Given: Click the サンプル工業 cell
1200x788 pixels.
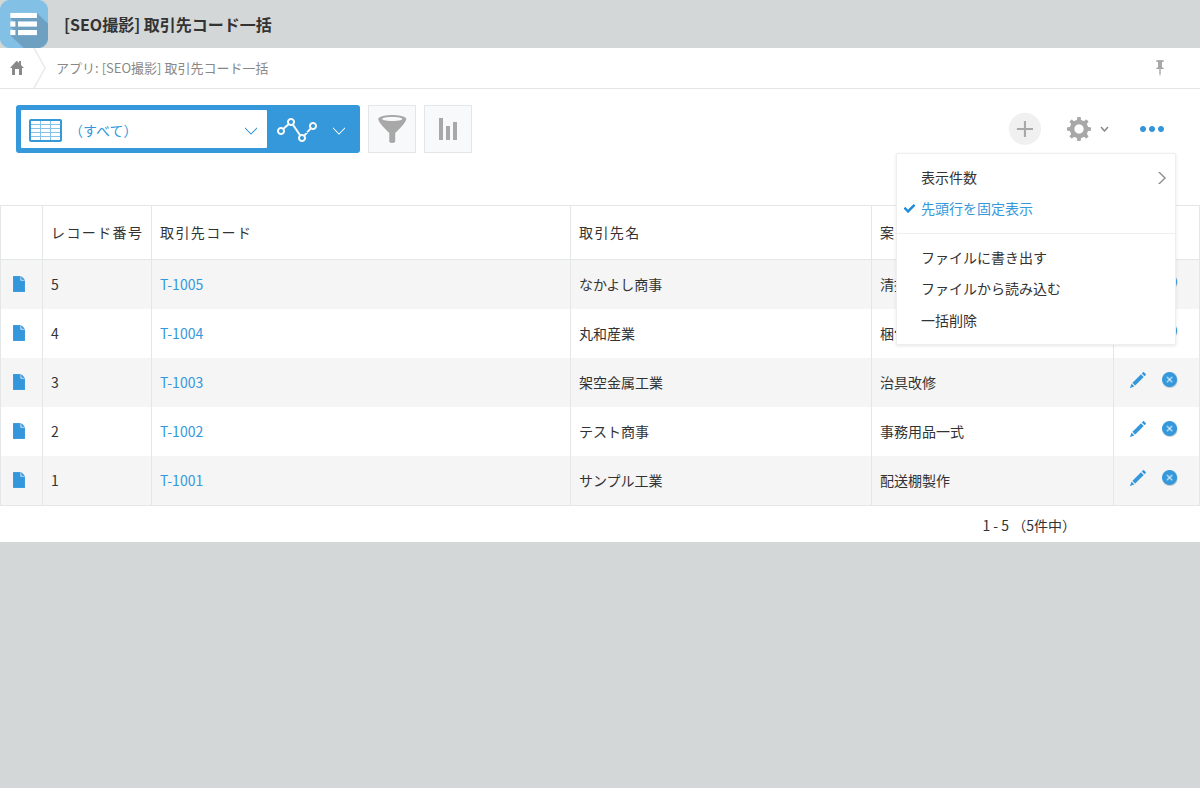Looking at the screenshot, I should [721, 481].
